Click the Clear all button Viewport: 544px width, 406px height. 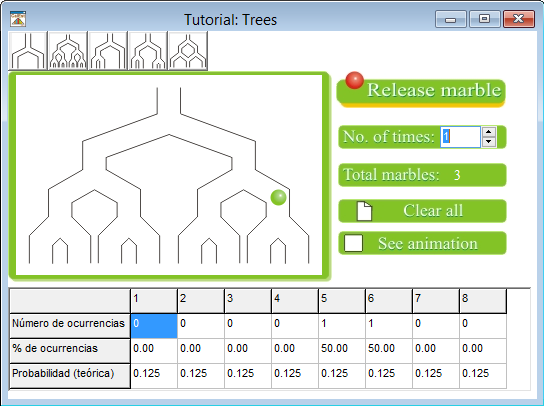(x=422, y=211)
